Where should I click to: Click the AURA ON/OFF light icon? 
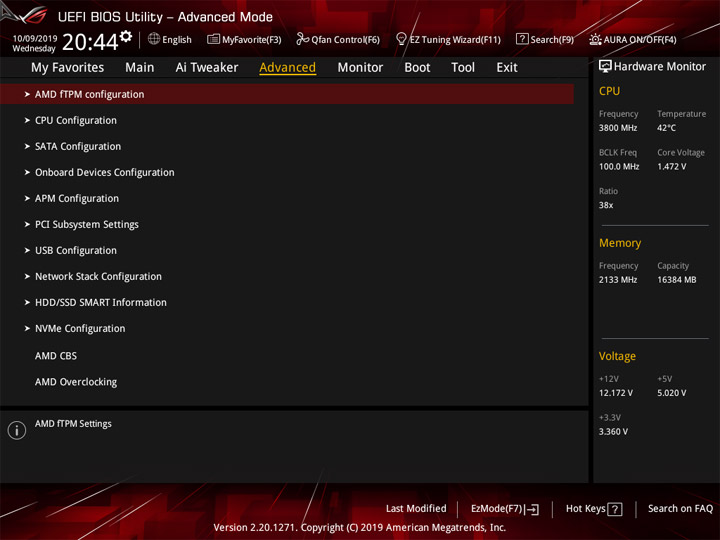click(x=595, y=39)
